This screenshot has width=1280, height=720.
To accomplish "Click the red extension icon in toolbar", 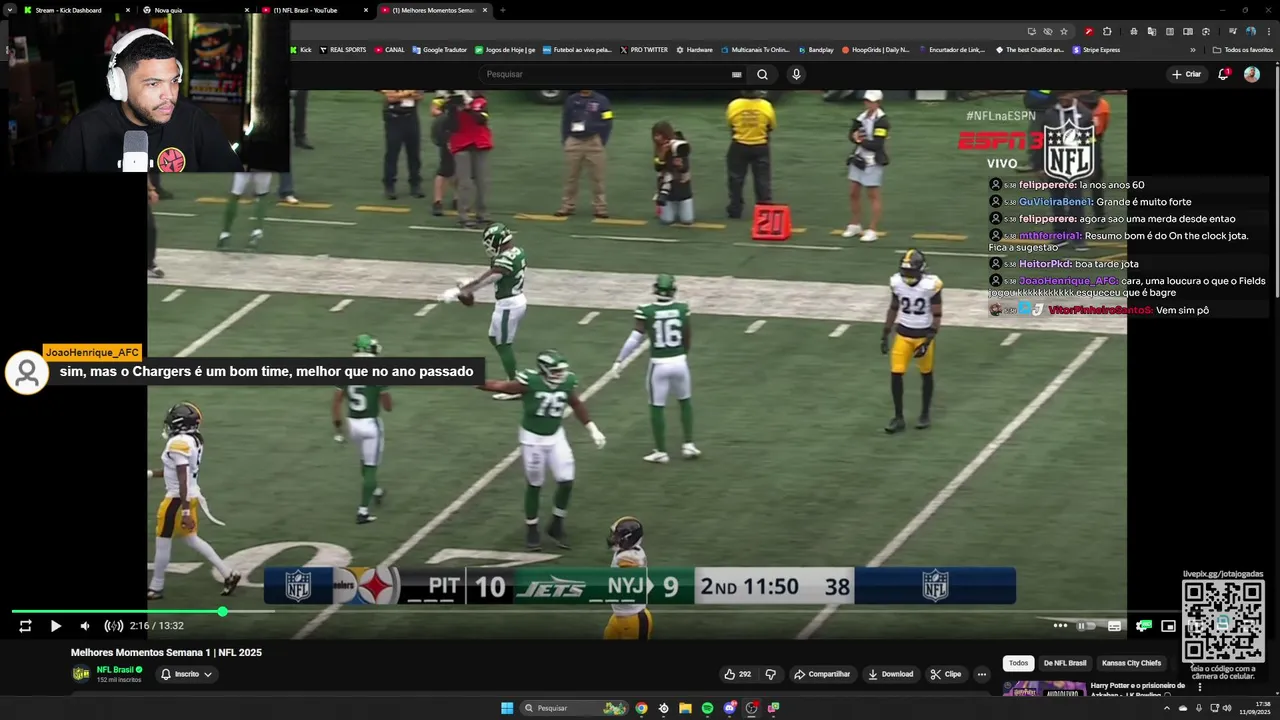I will click(x=1089, y=31).
